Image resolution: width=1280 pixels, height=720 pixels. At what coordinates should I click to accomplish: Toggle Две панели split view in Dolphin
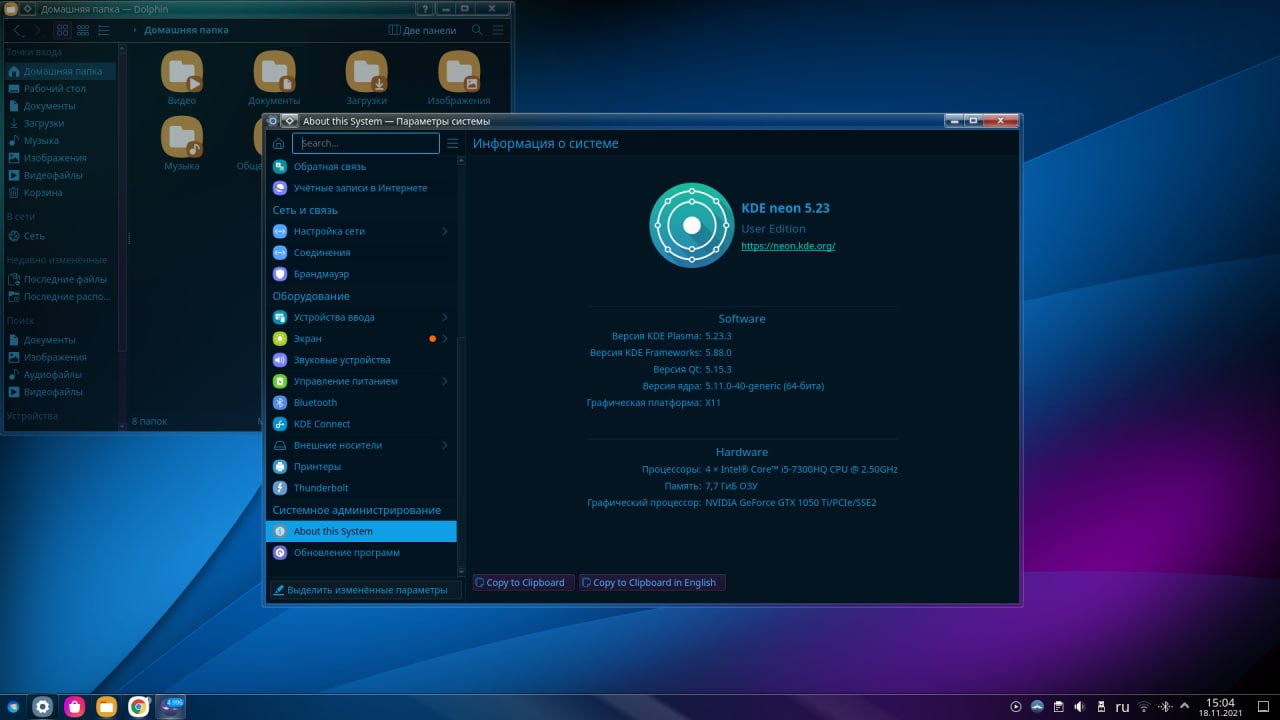[x=422, y=30]
